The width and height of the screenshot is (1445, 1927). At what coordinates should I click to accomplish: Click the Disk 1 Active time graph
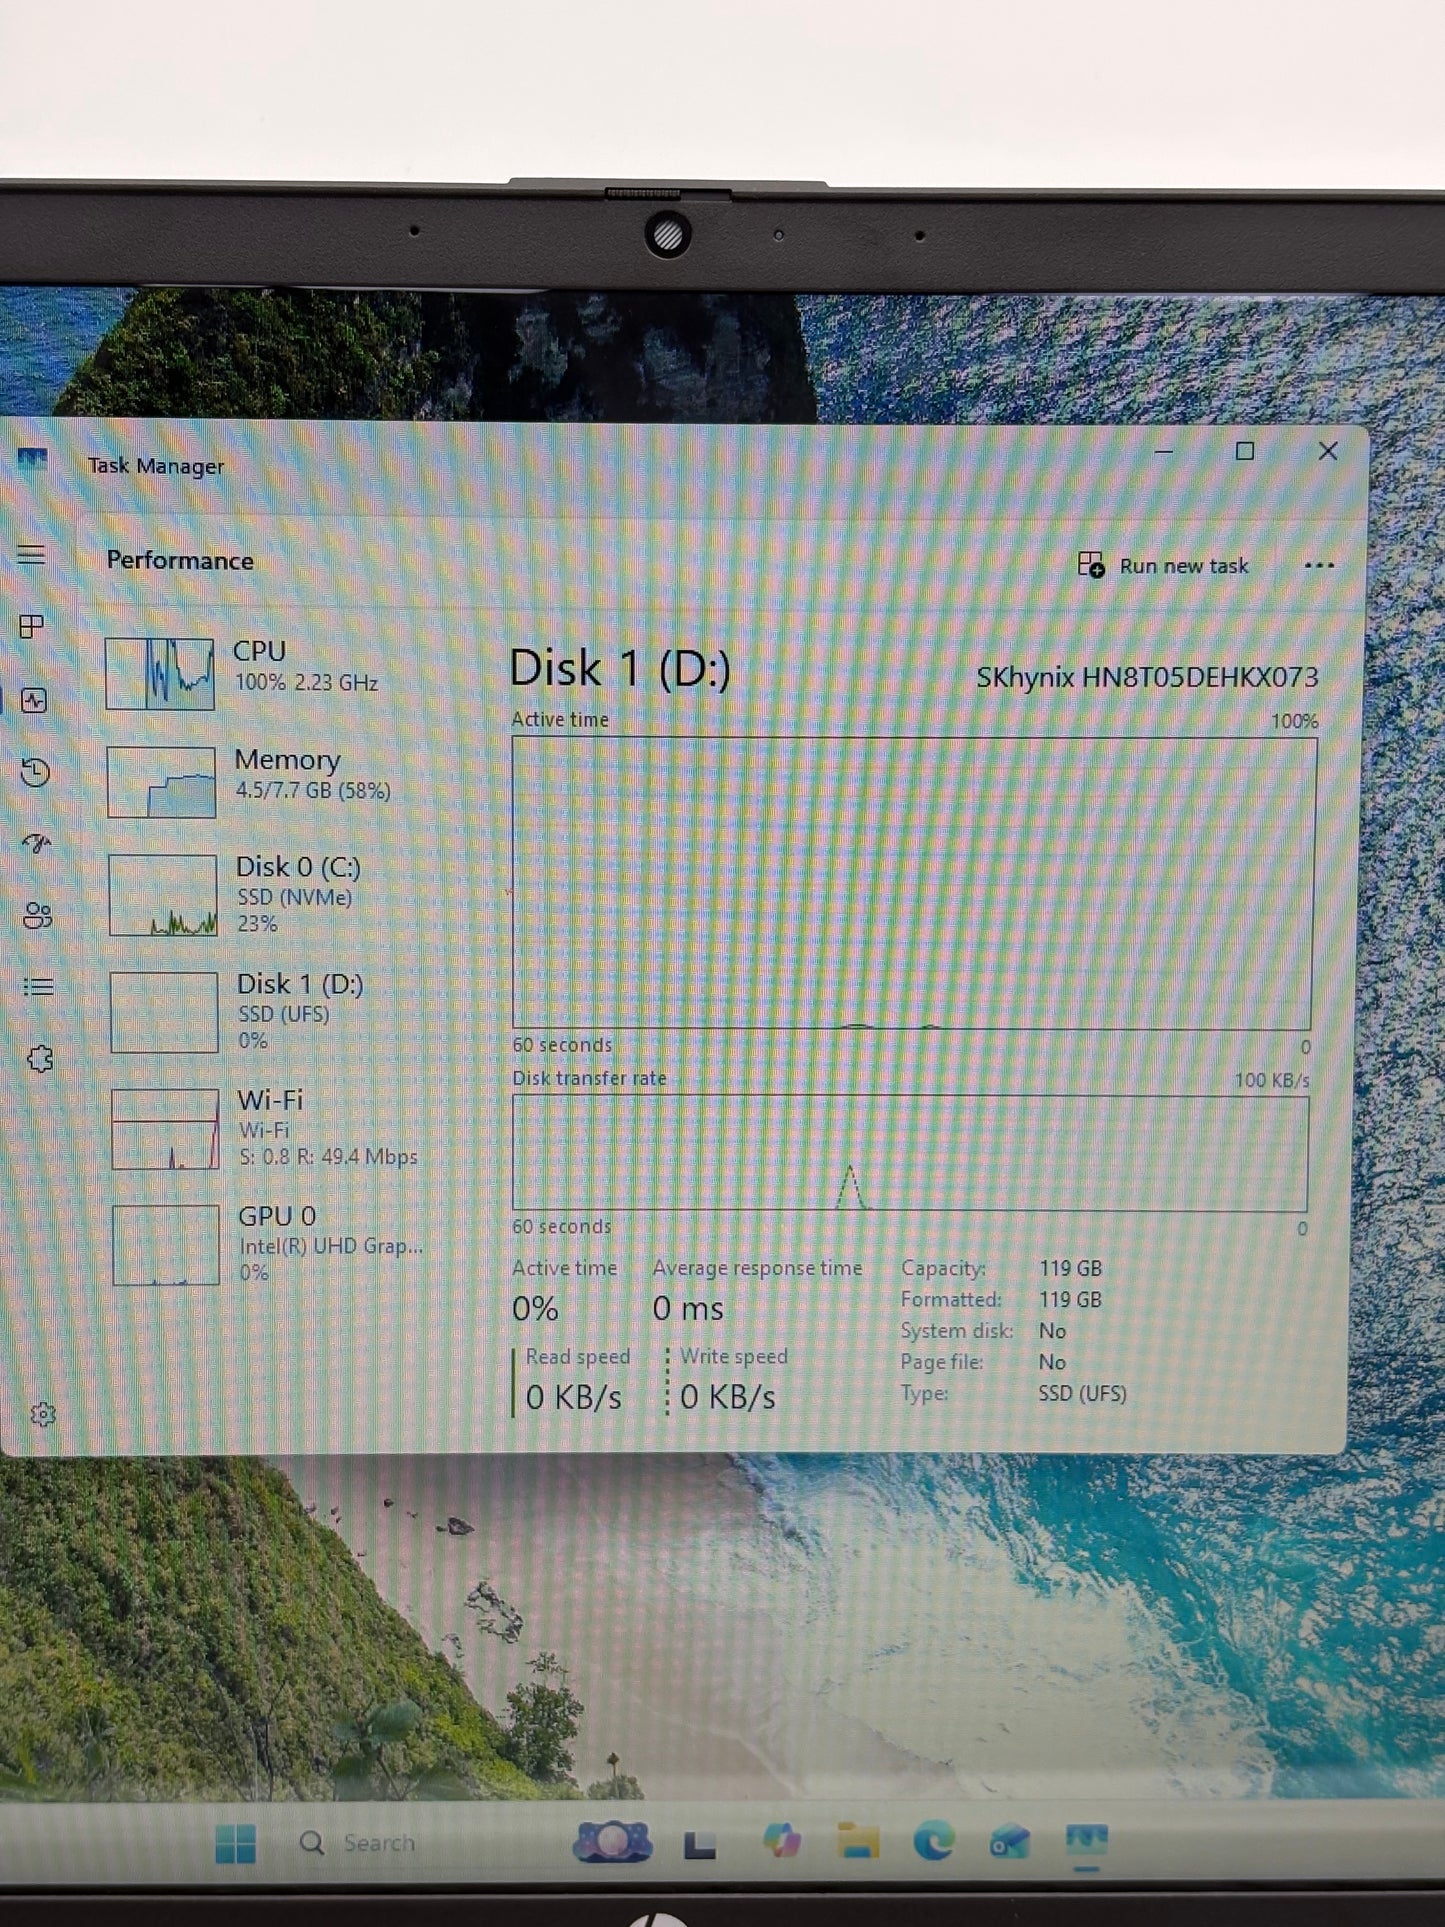tap(913, 883)
